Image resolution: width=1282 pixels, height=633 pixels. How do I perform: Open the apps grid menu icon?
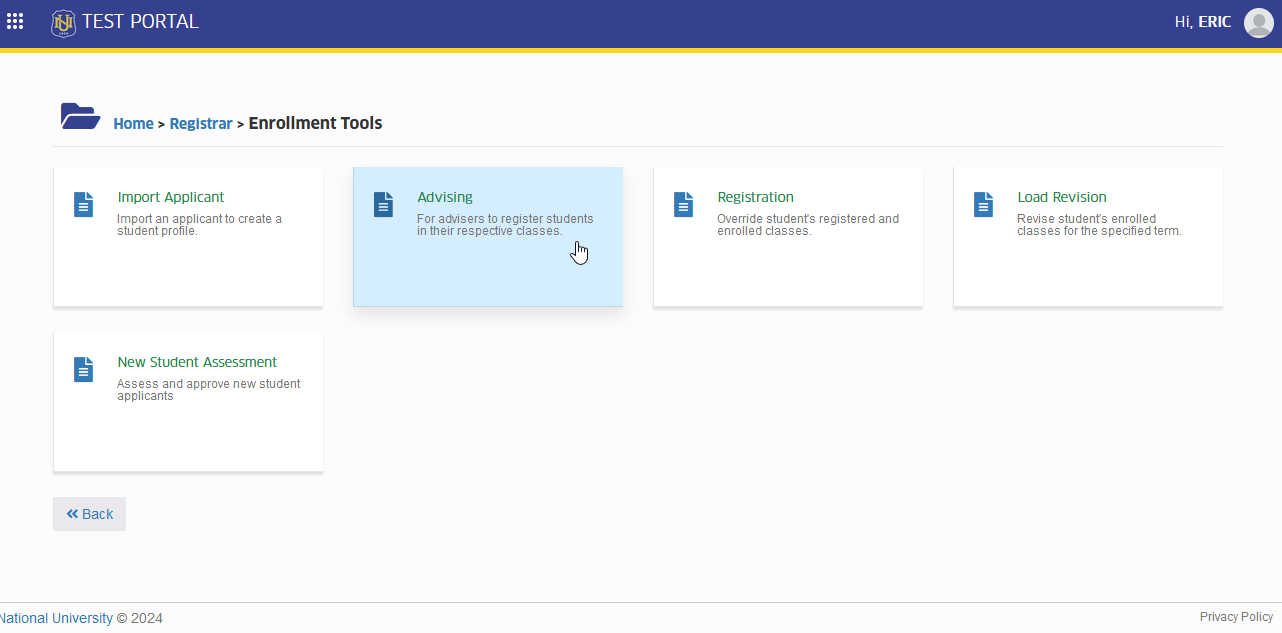[x=15, y=21]
